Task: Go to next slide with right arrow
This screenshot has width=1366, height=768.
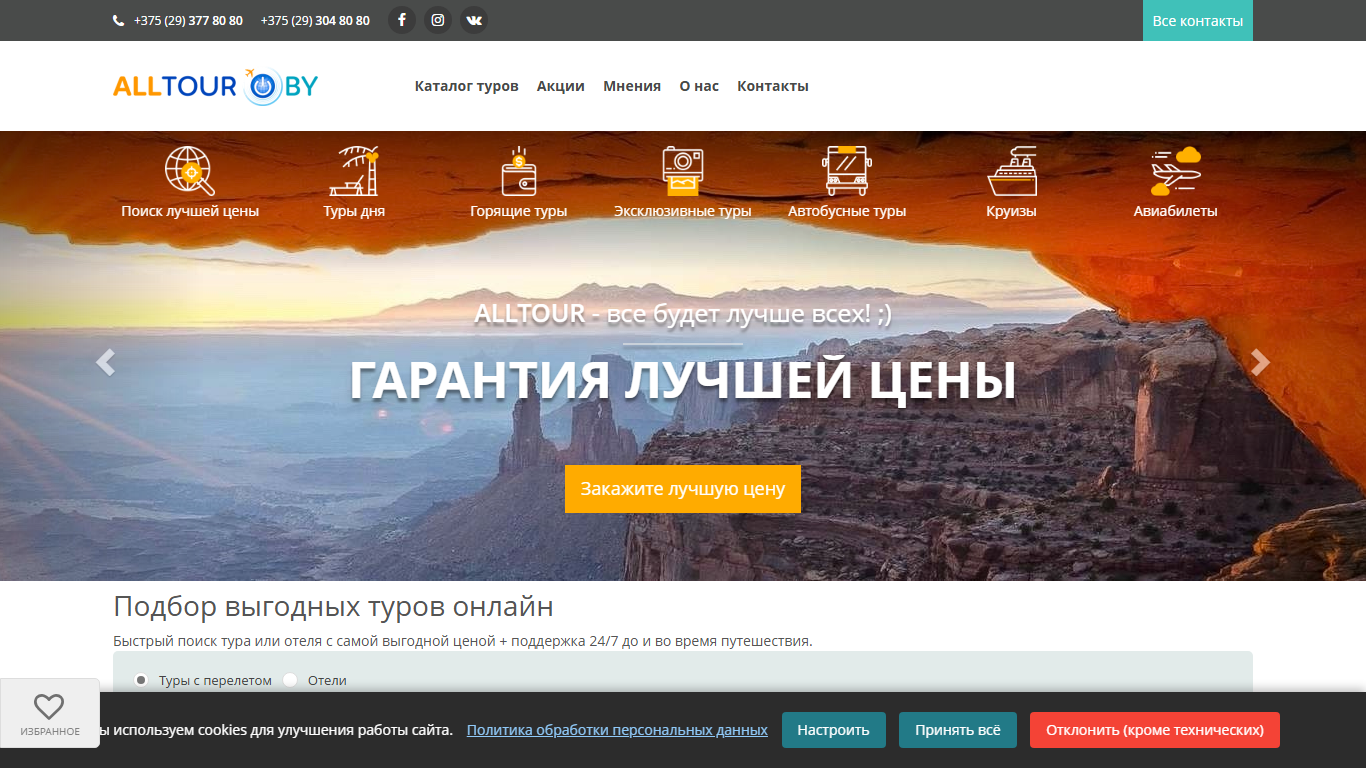Action: pyautogui.click(x=1260, y=362)
